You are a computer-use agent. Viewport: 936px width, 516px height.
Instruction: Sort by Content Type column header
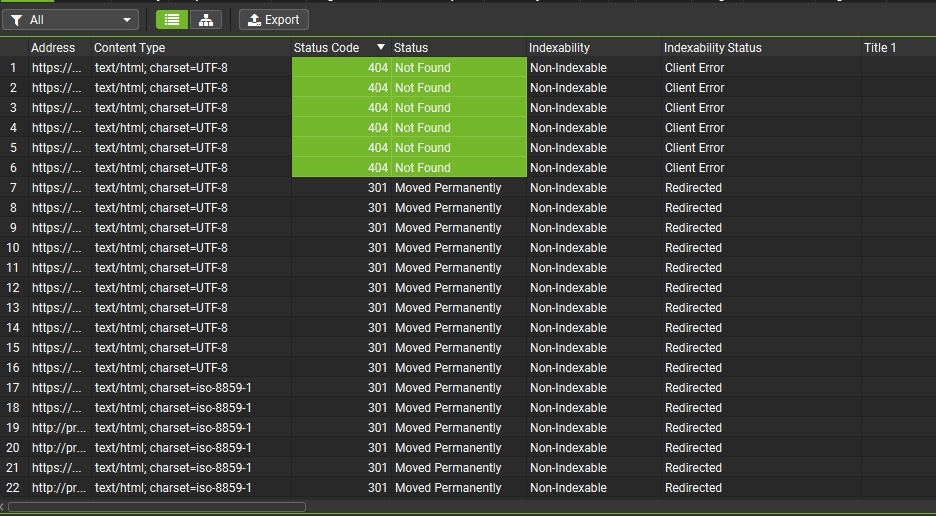click(x=130, y=48)
